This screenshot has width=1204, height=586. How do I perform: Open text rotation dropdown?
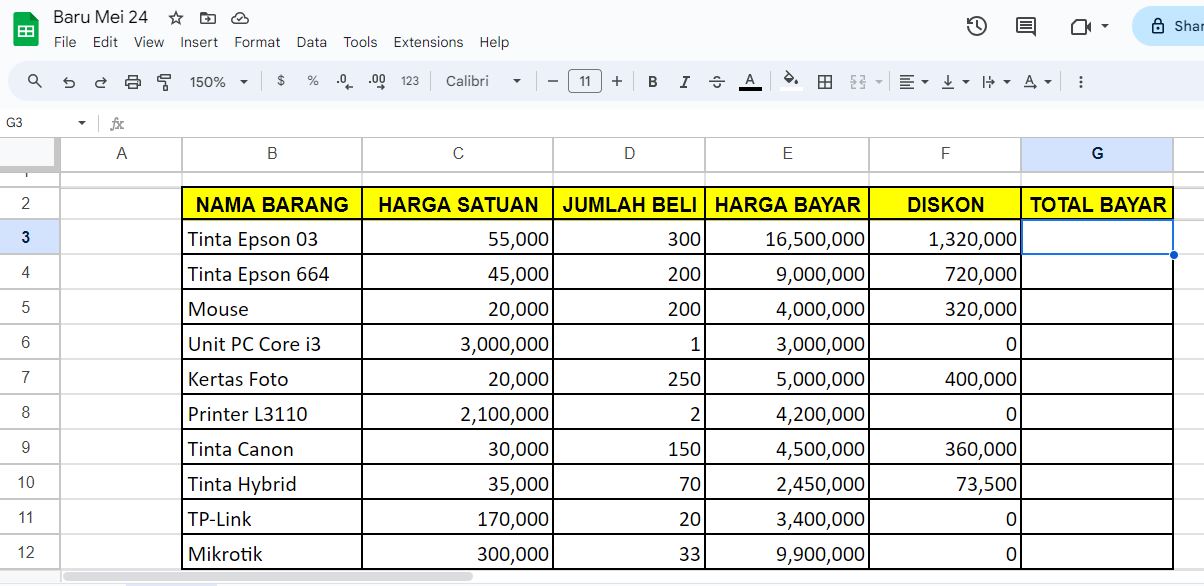tap(1037, 82)
